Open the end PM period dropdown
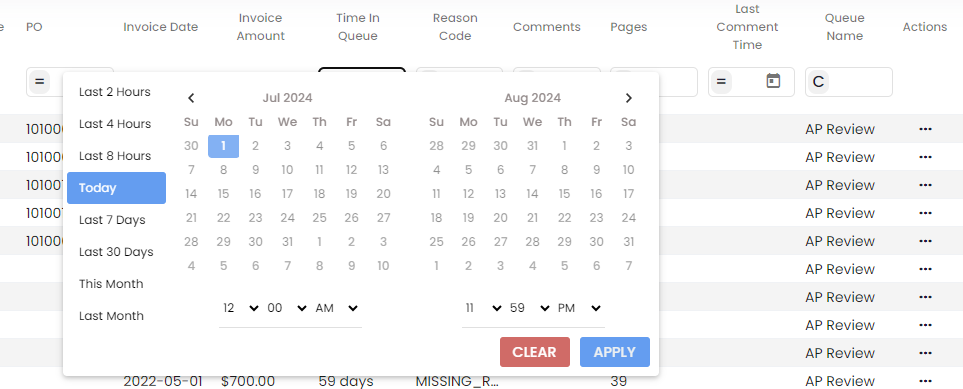The height and width of the screenshot is (389, 963). [579, 308]
